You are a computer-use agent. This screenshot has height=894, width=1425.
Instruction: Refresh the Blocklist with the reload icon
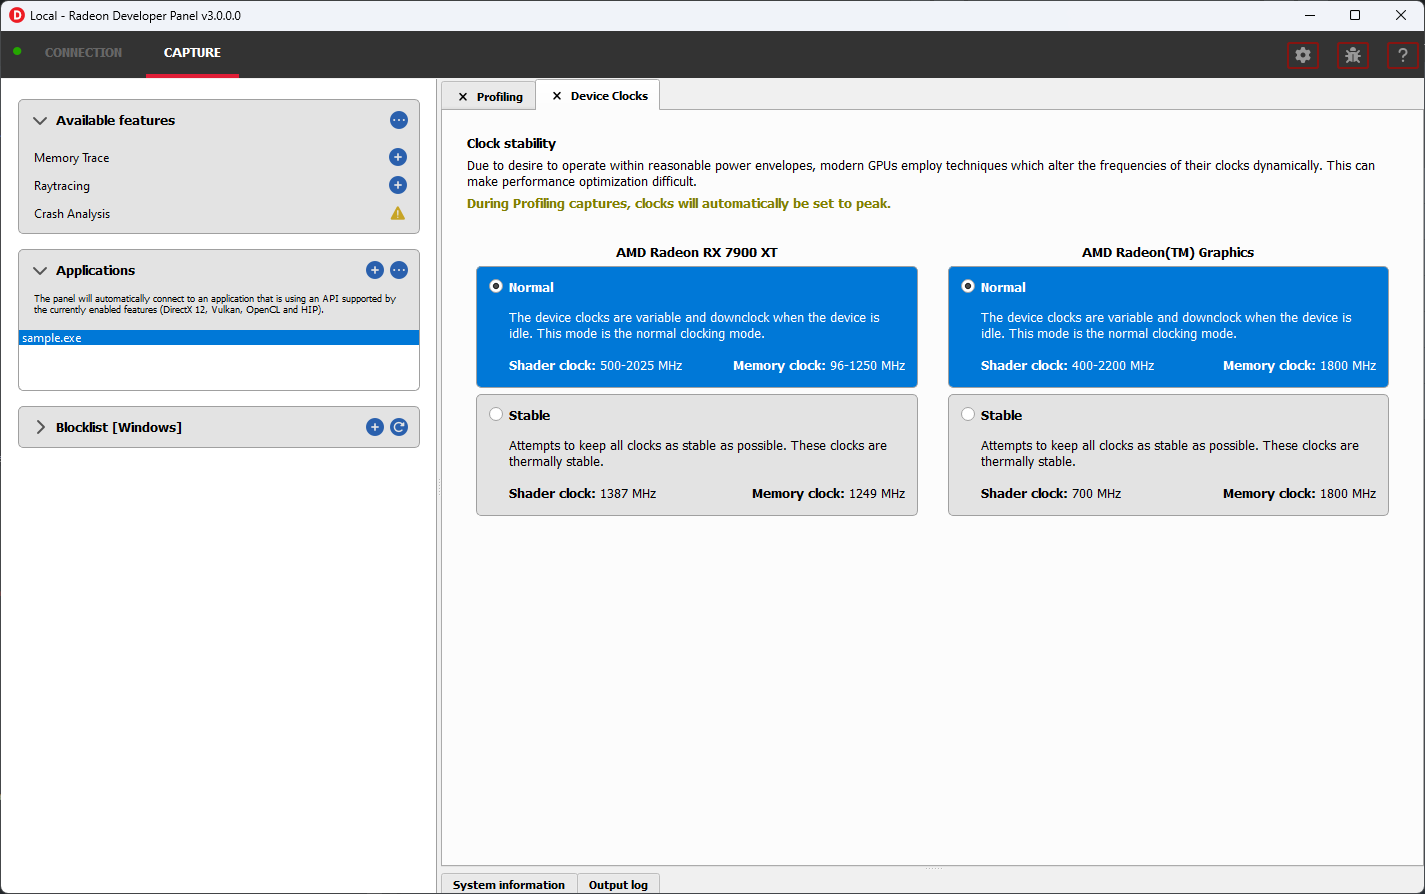399,427
